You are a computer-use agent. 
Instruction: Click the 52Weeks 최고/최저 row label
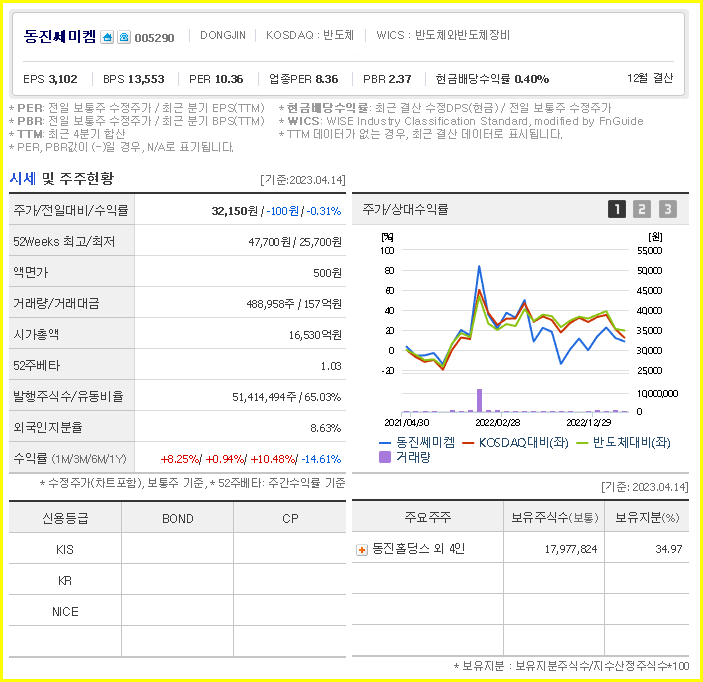[x=64, y=241]
